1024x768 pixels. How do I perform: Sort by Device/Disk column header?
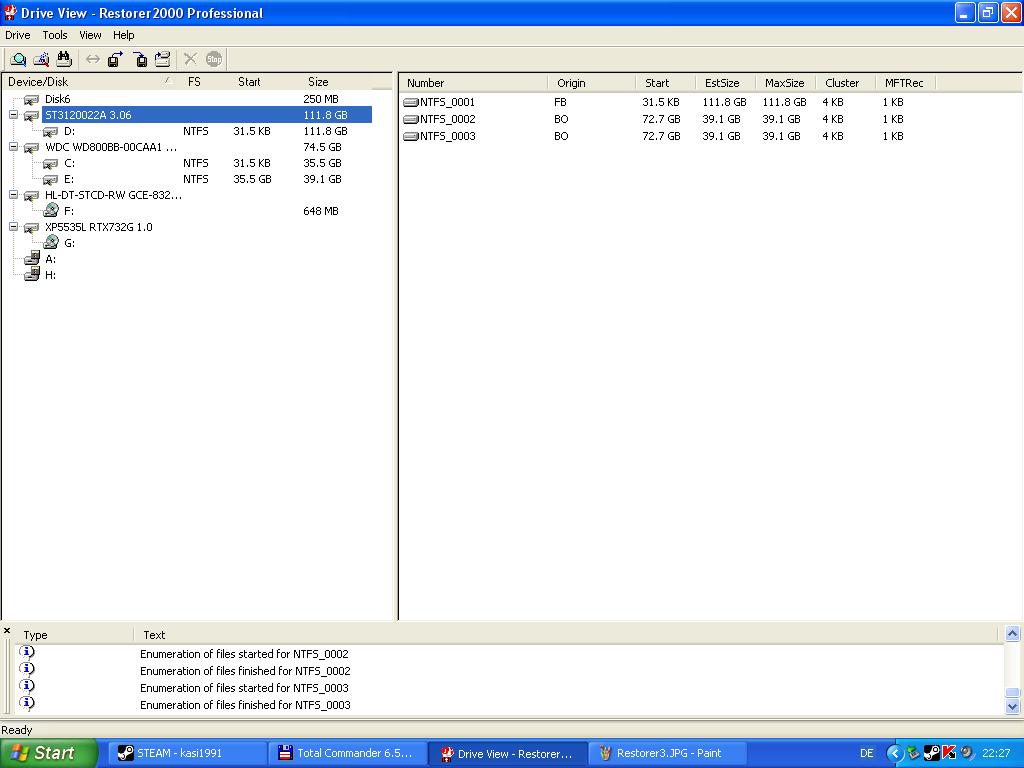[x=90, y=82]
